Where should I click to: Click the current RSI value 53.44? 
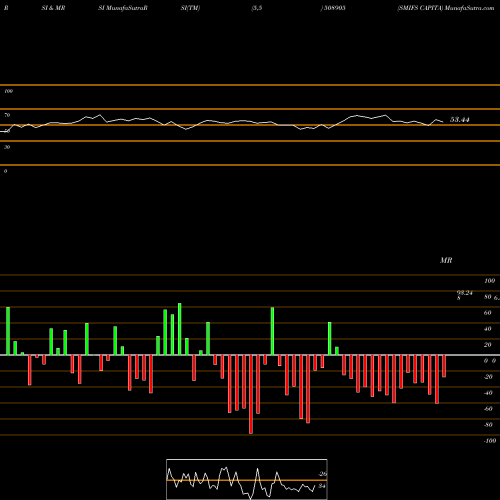pos(460,120)
